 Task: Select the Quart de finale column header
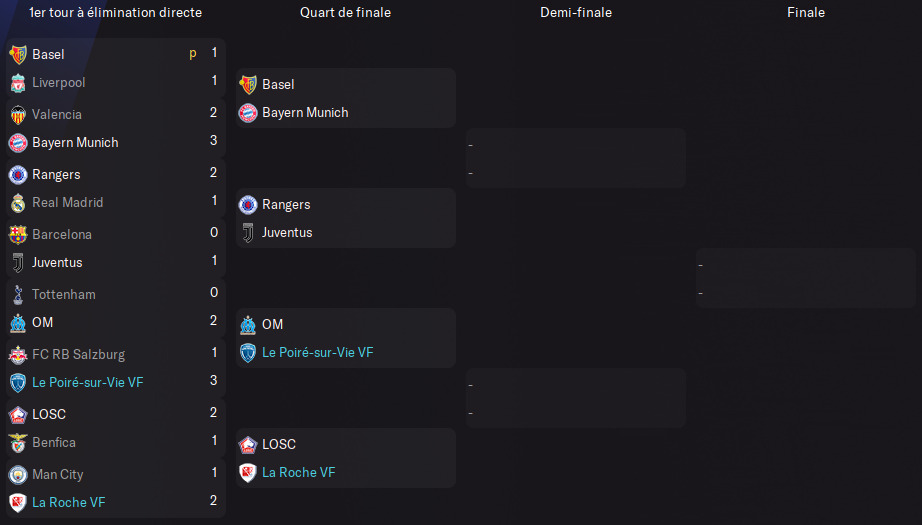pyautogui.click(x=345, y=13)
